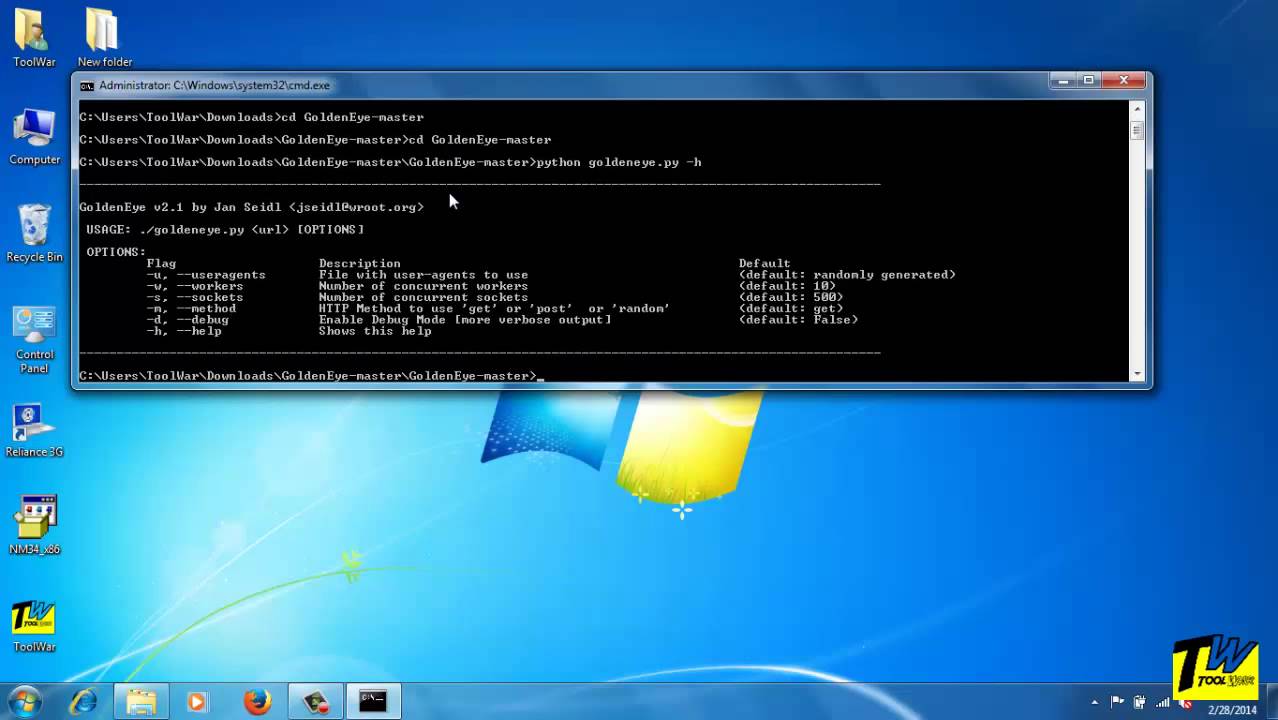Launch Internet Explorer from the taskbar

click(83, 702)
